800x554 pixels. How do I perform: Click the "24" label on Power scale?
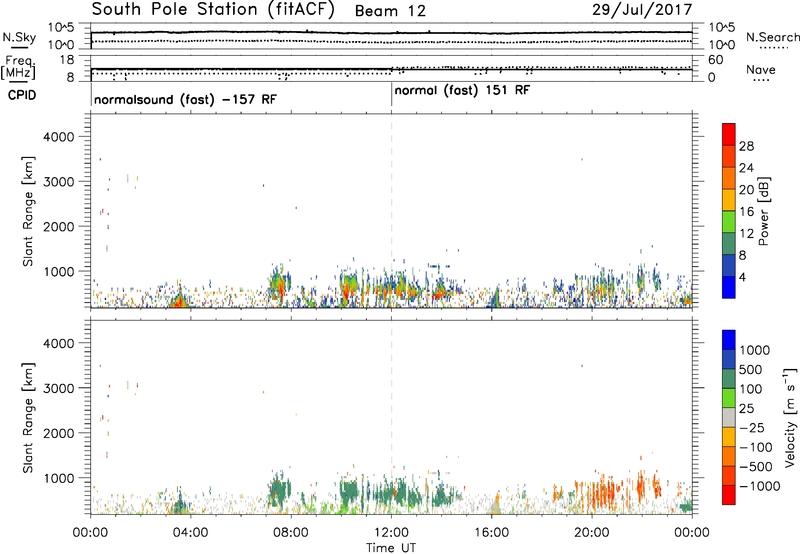[746, 168]
